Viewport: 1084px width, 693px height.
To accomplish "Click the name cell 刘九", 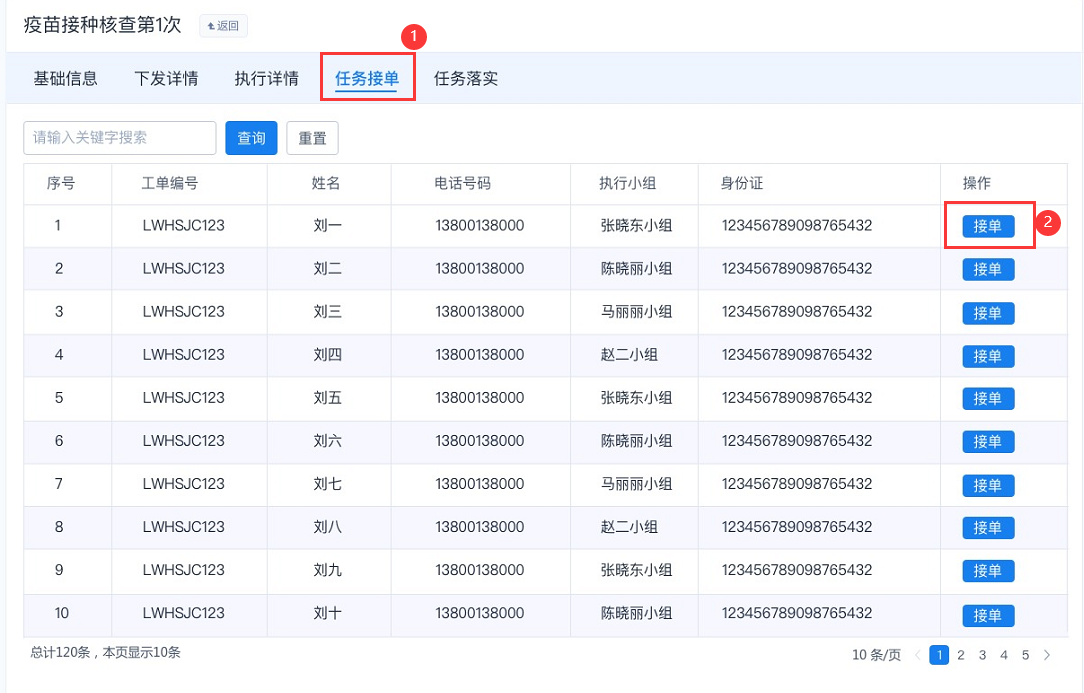I will coord(328,570).
